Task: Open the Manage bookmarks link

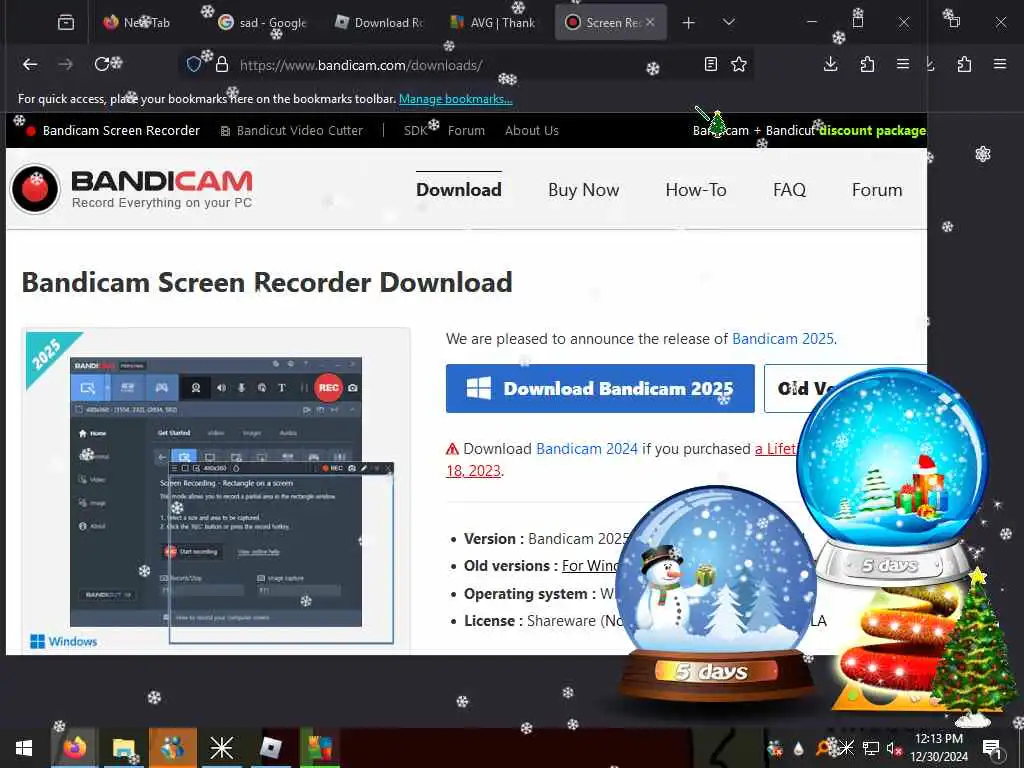Action: pos(455,99)
